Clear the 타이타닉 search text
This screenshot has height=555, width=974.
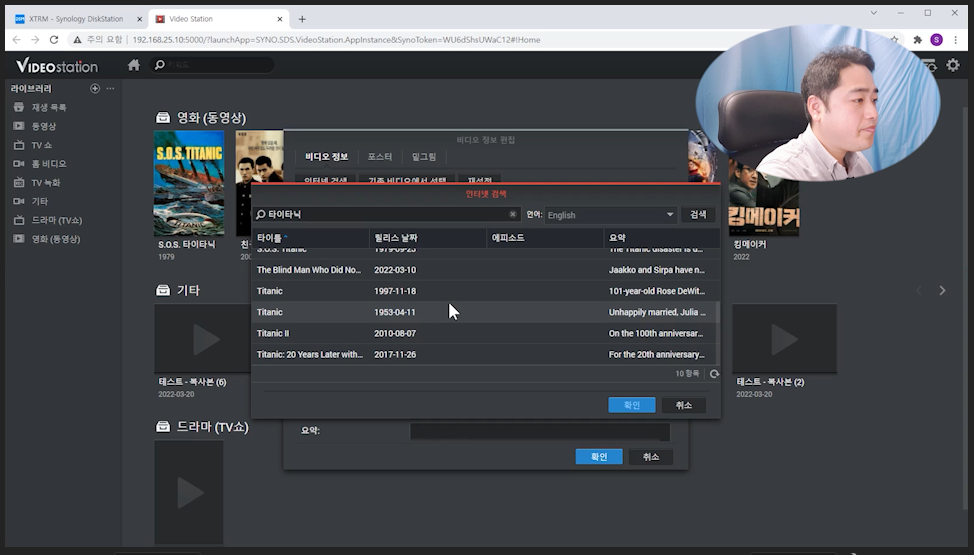pos(512,214)
